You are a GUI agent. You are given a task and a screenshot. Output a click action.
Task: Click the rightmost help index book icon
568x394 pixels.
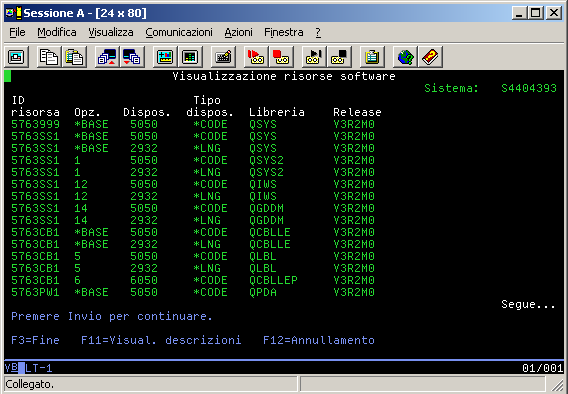(430, 57)
